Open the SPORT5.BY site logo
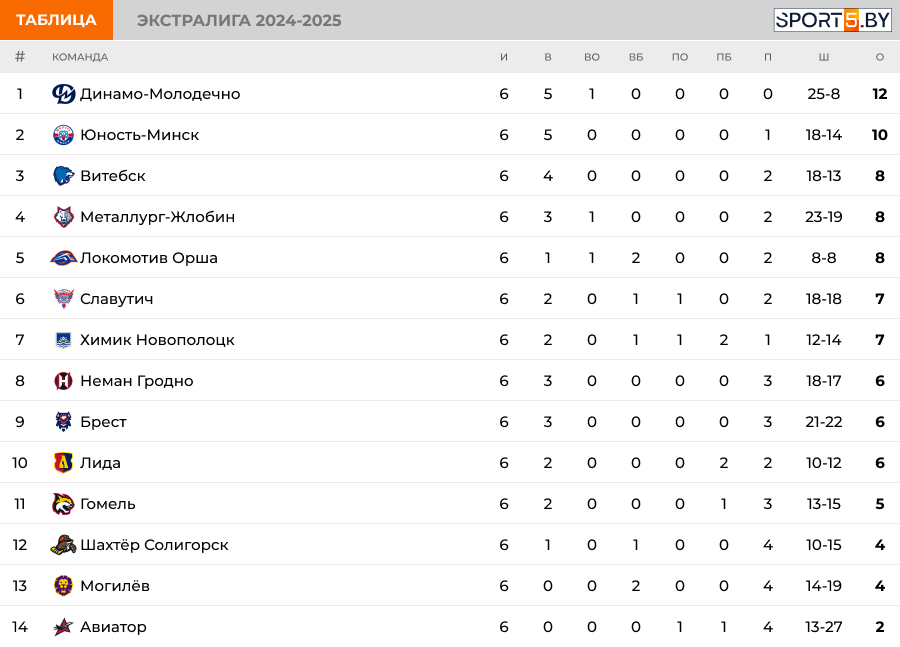900x647 pixels. pyautogui.click(x=832, y=20)
